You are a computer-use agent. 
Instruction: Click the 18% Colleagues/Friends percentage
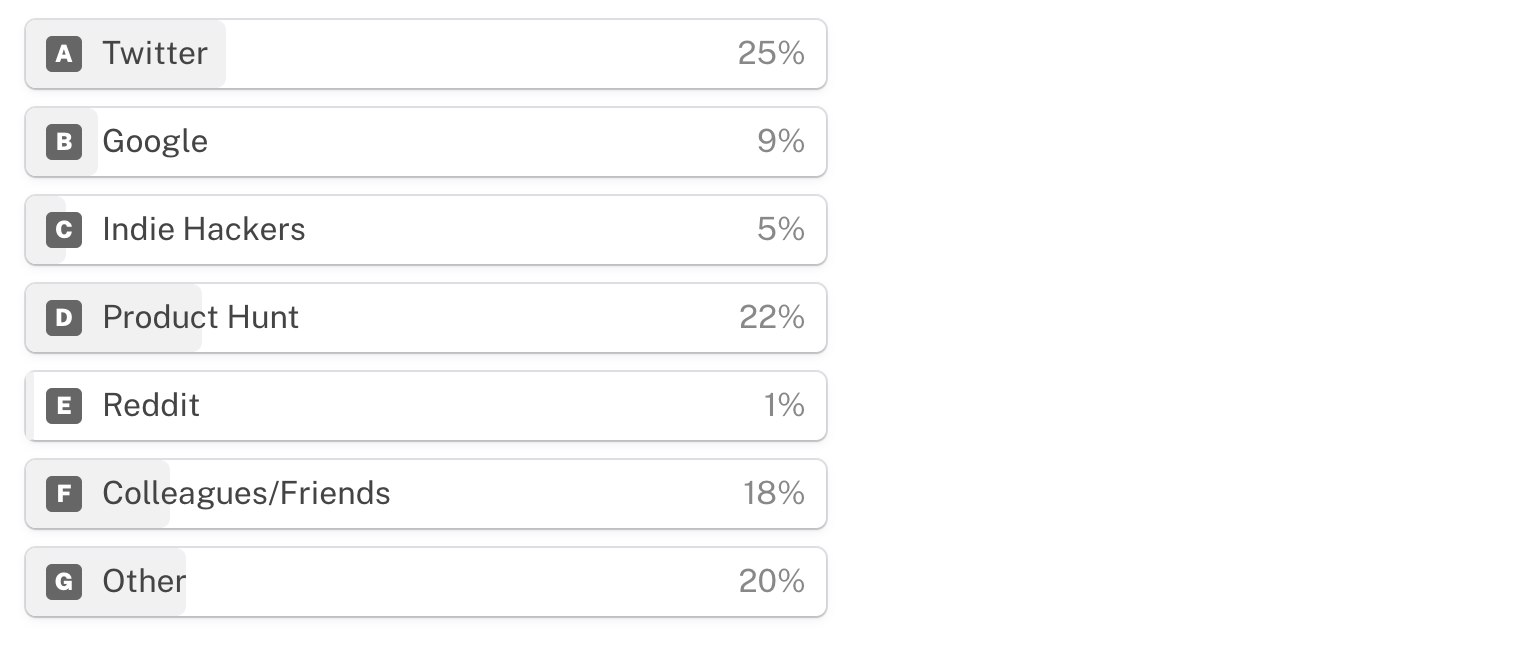point(774,493)
